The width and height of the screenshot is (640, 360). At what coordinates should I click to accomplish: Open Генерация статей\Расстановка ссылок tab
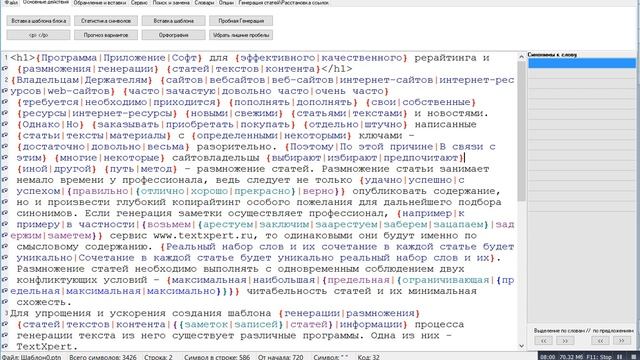[x=283, y=2]
